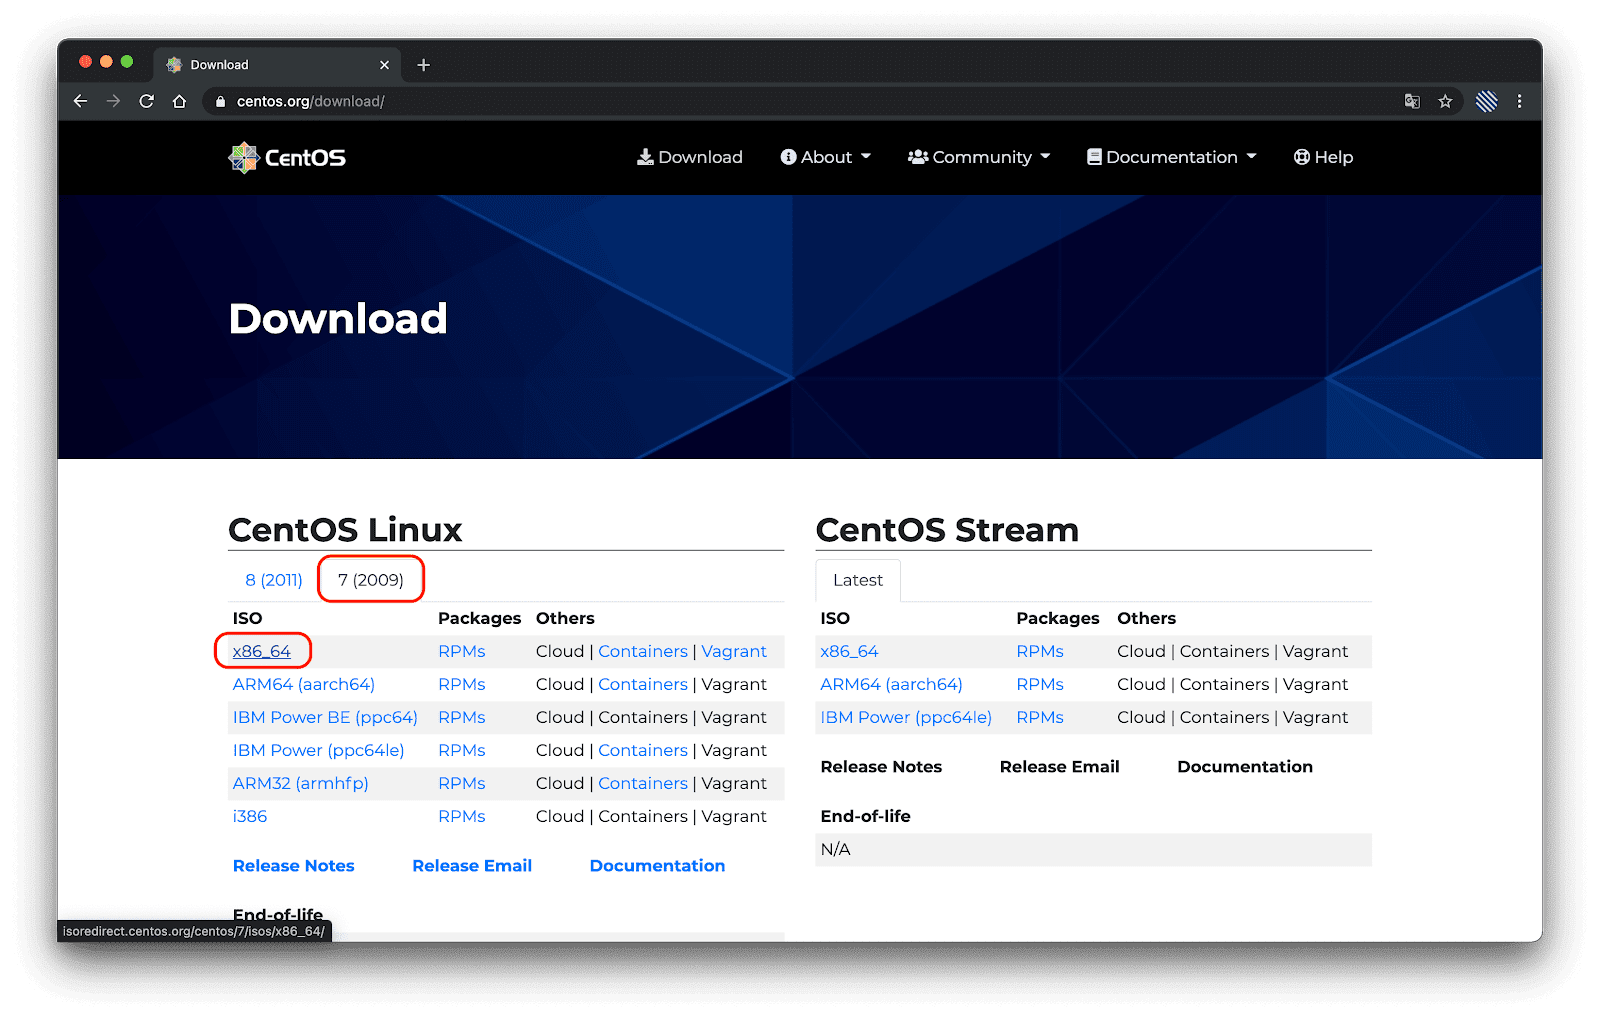The width and height of the screenshot is (1600, 1018).
Task: Open Containers in the CentOS Linux x86_64 row
Action: click(x=643, y=651)
